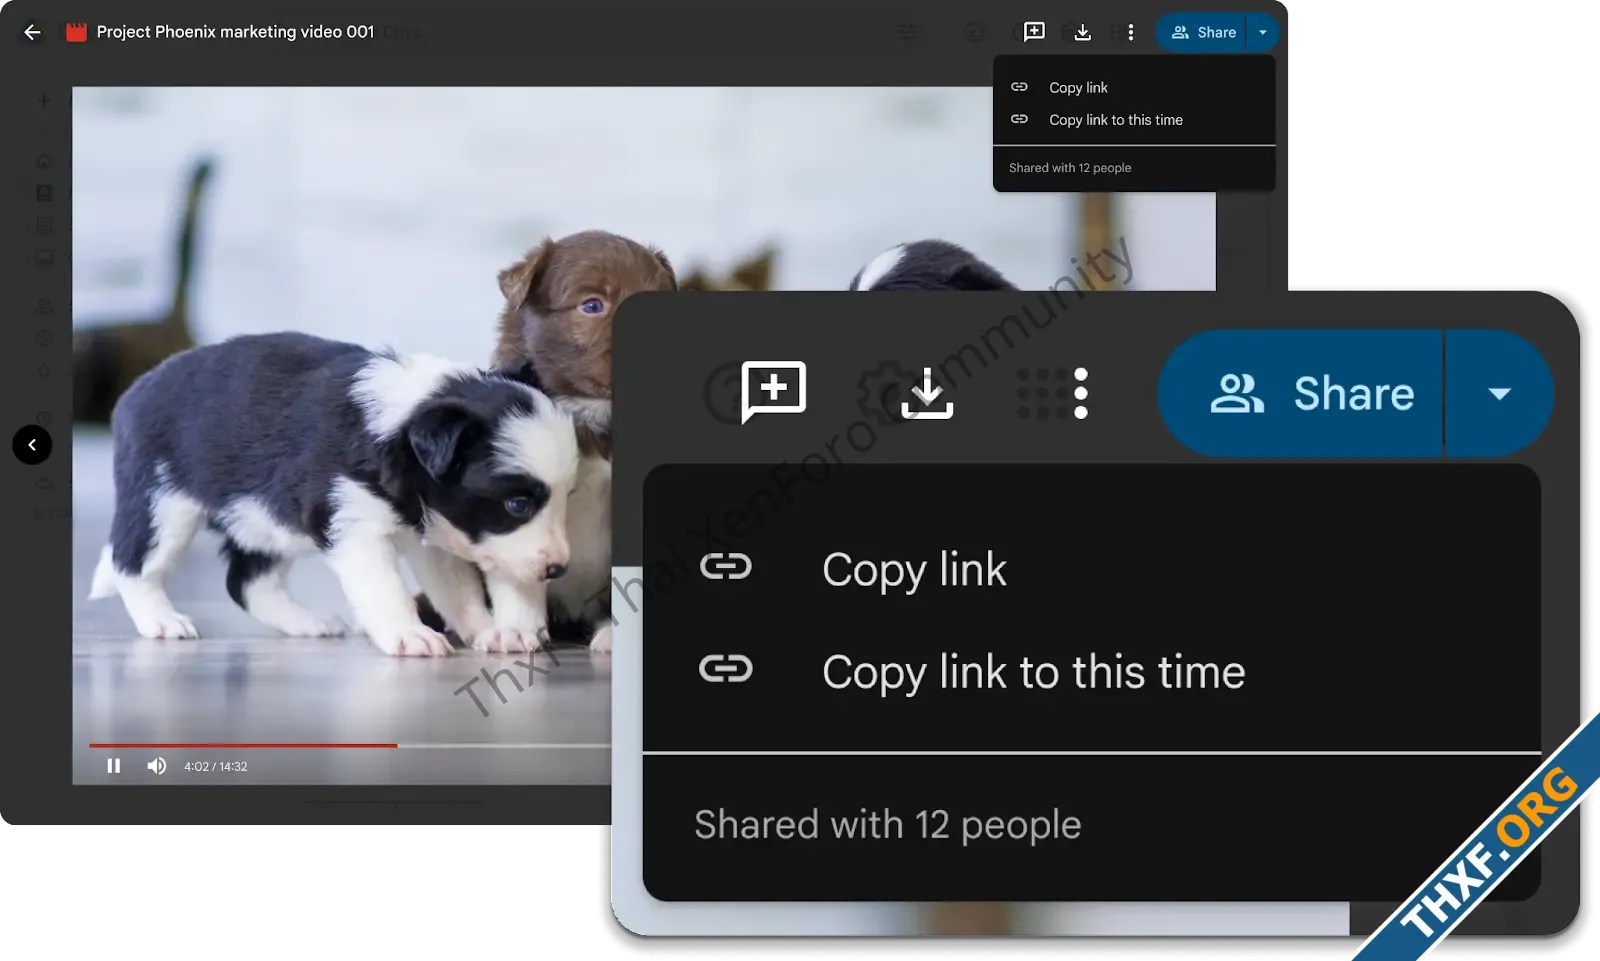Click the add comment icon in enlarged inset

point(773,392)
